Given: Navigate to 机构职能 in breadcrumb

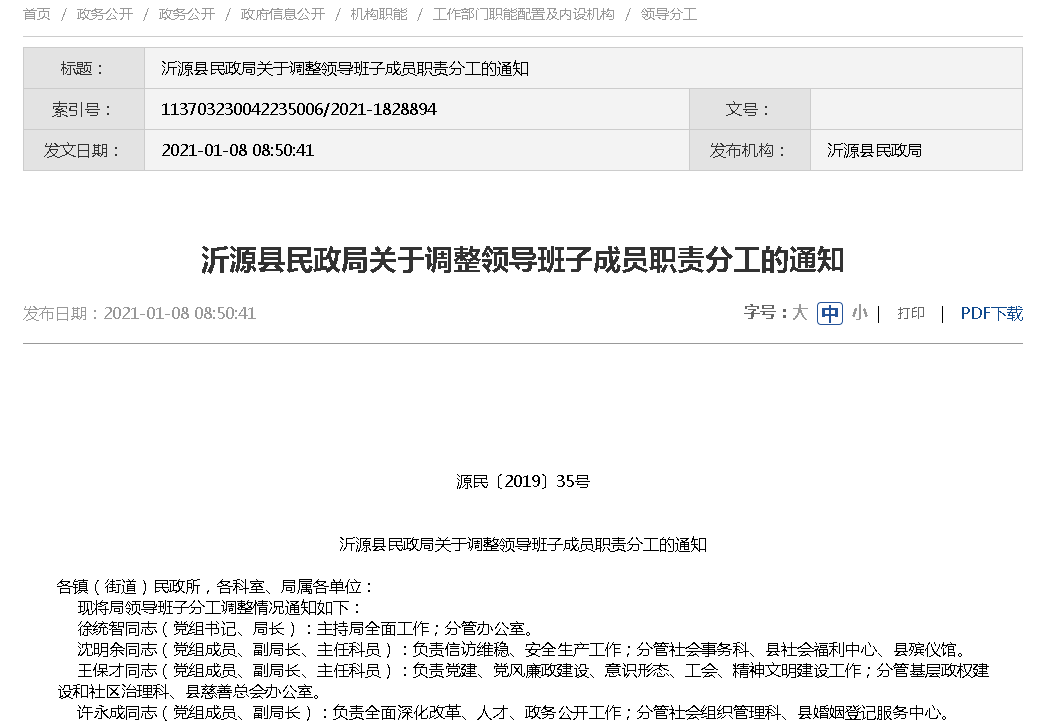Looking at the screenshot, I should [378, 15].
